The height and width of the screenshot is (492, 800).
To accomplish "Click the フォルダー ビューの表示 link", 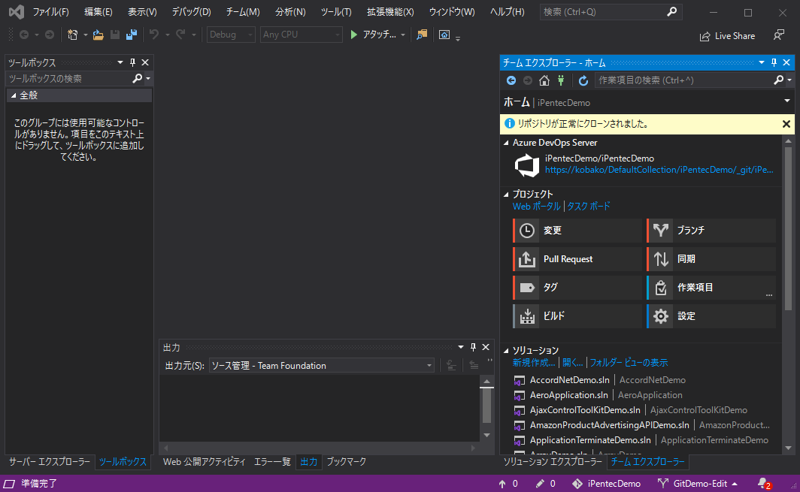I will (629, 363).
